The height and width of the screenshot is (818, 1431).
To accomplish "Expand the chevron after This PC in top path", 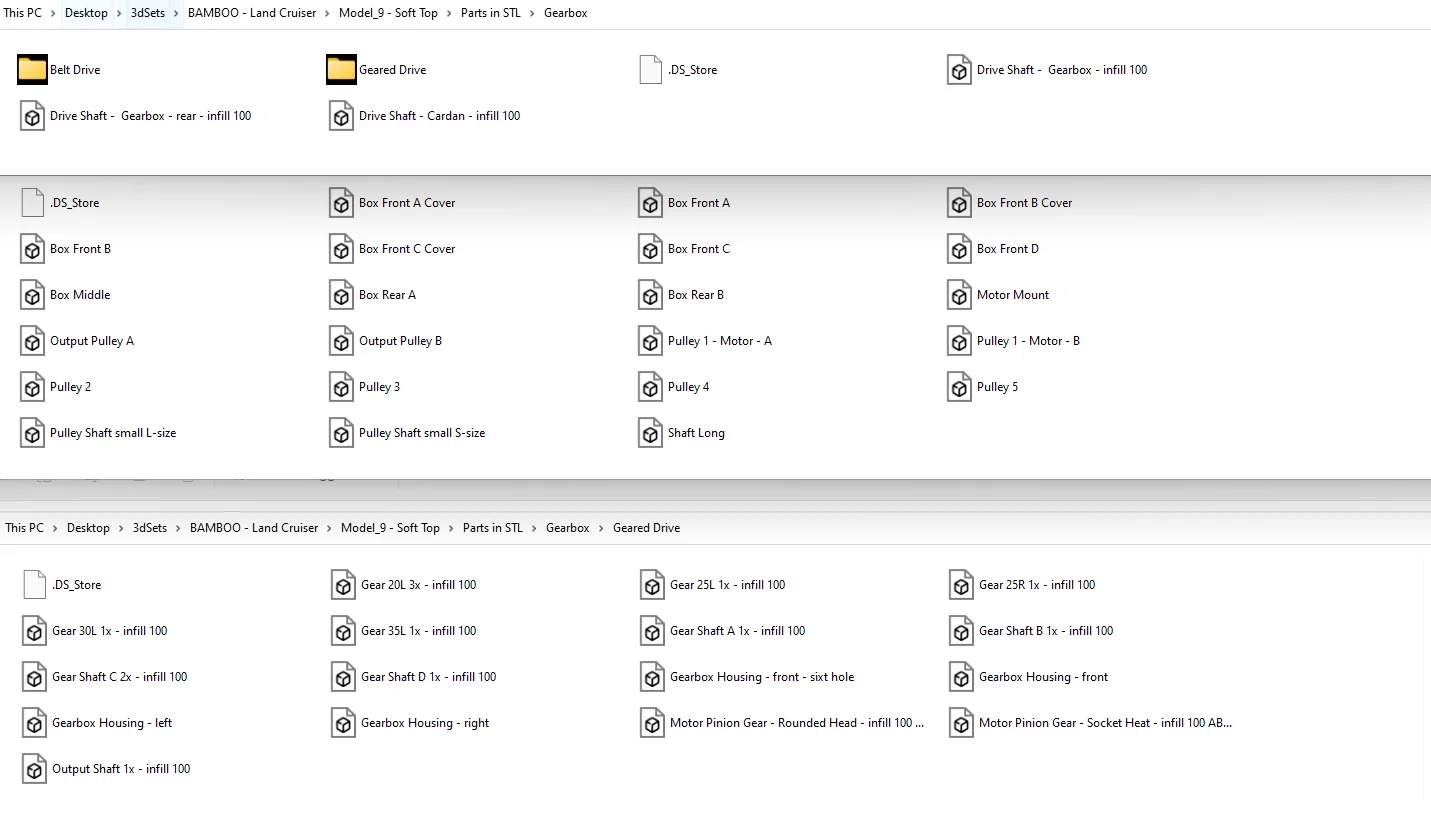I will (53, 13).
